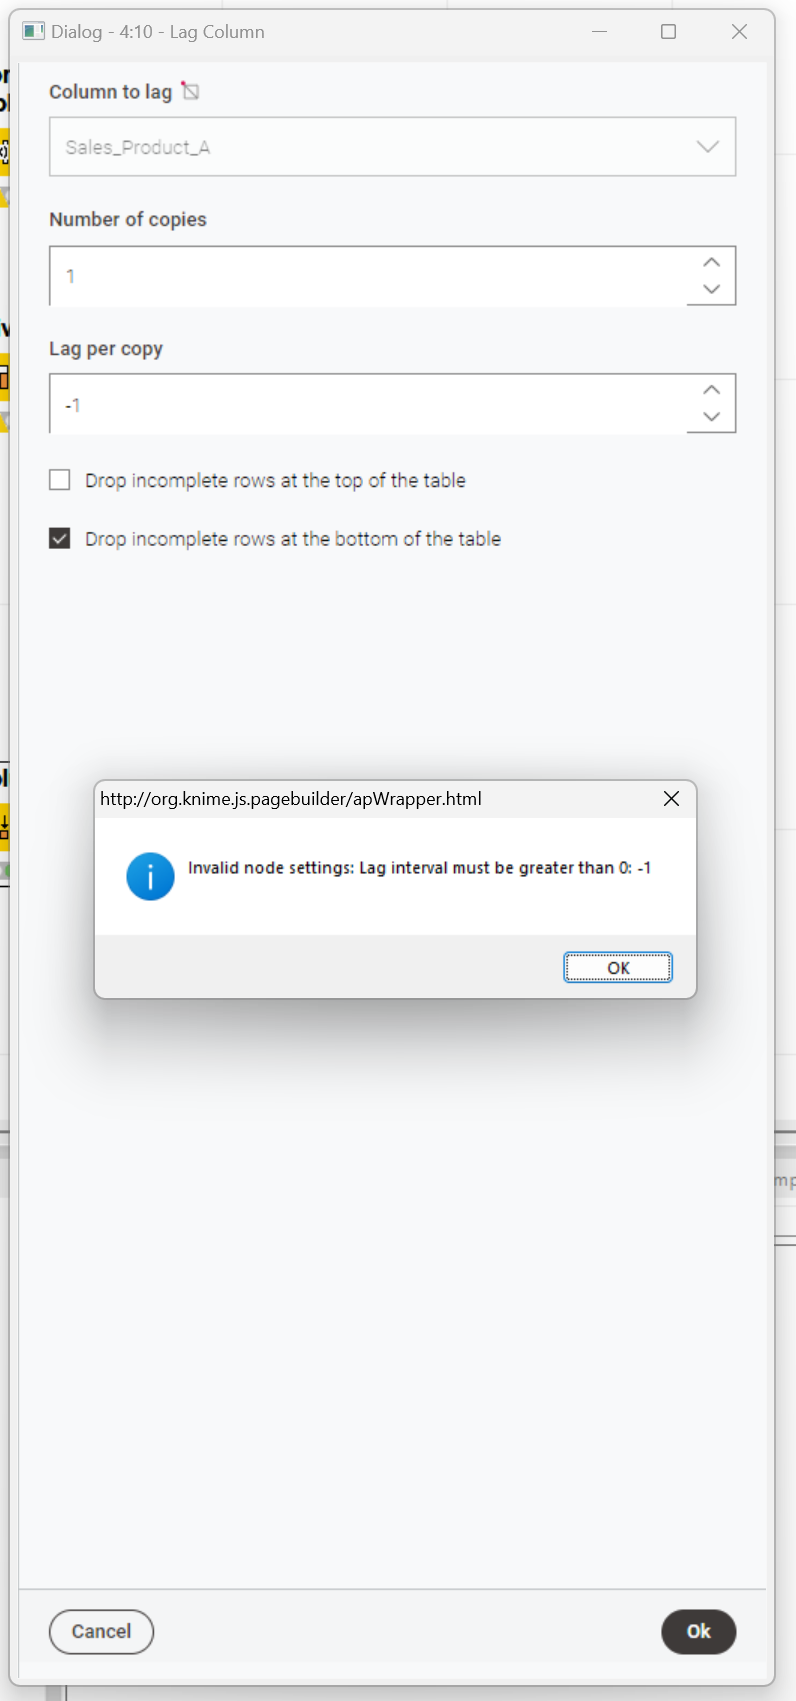Image resolution: width=796 pixels, height=1701 pixels.
Task: Click the KNIME dialog icon in title bar
Action: [x=33, y=31]
